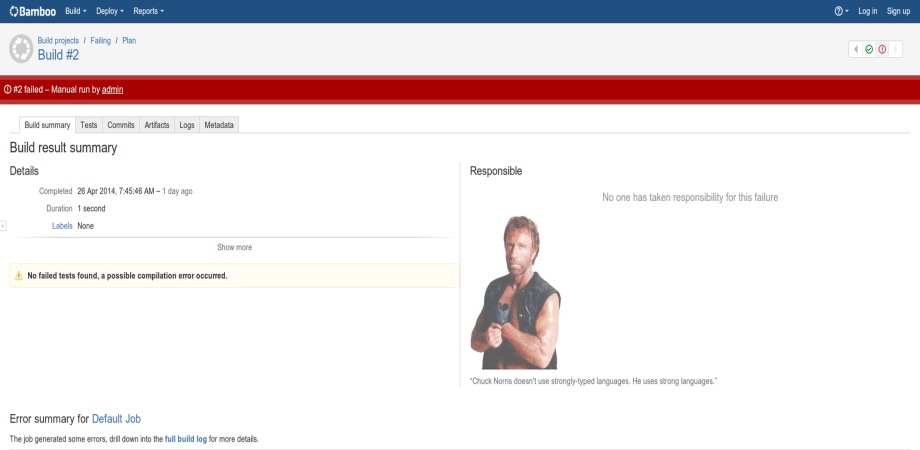Viewport: 920px width, 450px height.
Task: Click the plan avatar icon beside Build #2
Action: tap(21, 48)
